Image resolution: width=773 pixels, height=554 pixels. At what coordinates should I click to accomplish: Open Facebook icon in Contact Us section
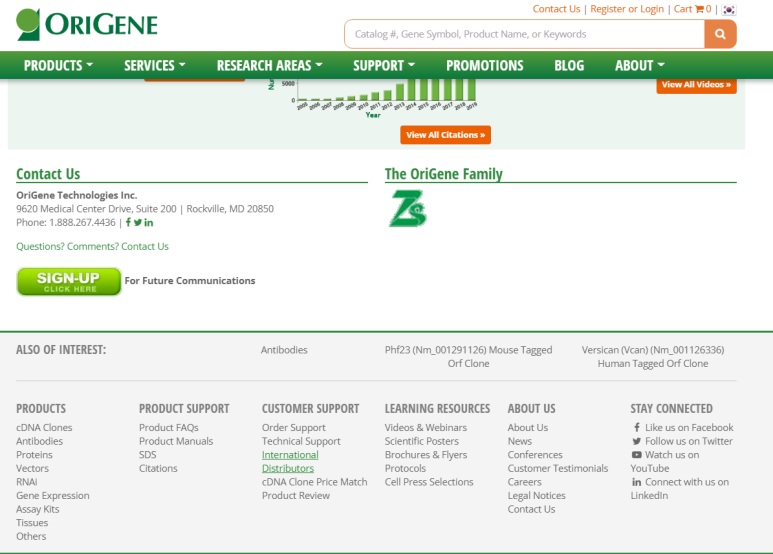(x=128, y=222)
